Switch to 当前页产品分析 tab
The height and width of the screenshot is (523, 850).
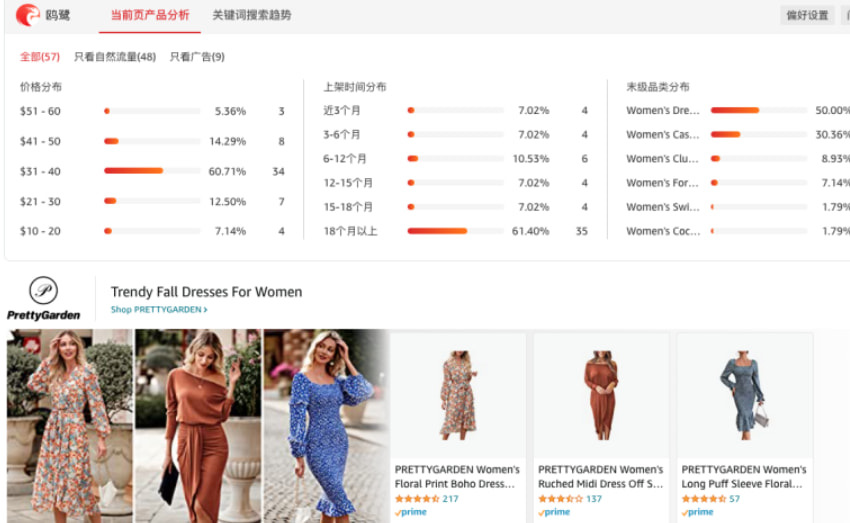(x=150, y=15)
